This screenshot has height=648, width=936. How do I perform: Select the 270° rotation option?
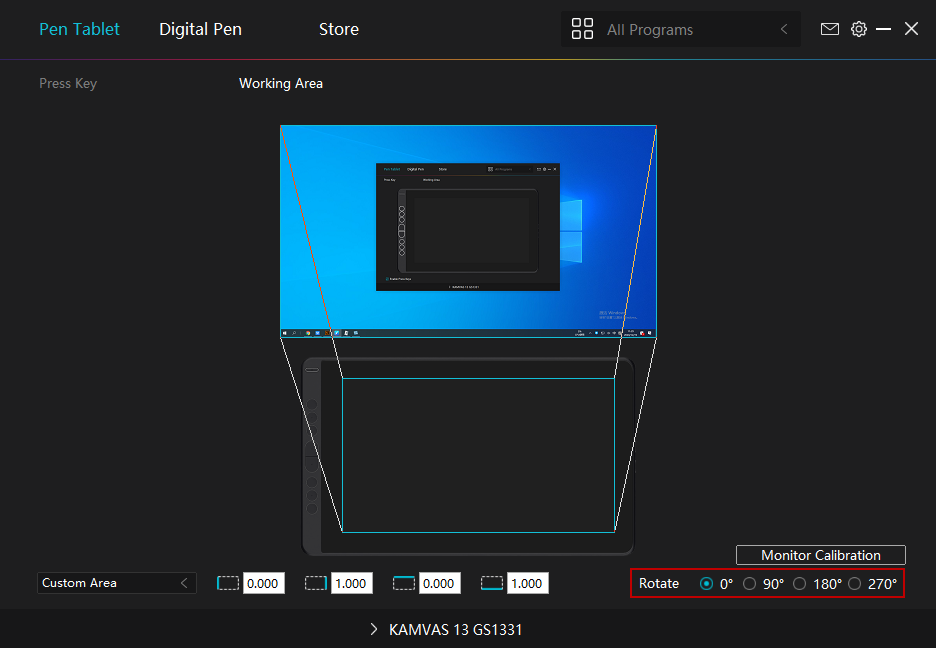[x=855, y=584]
